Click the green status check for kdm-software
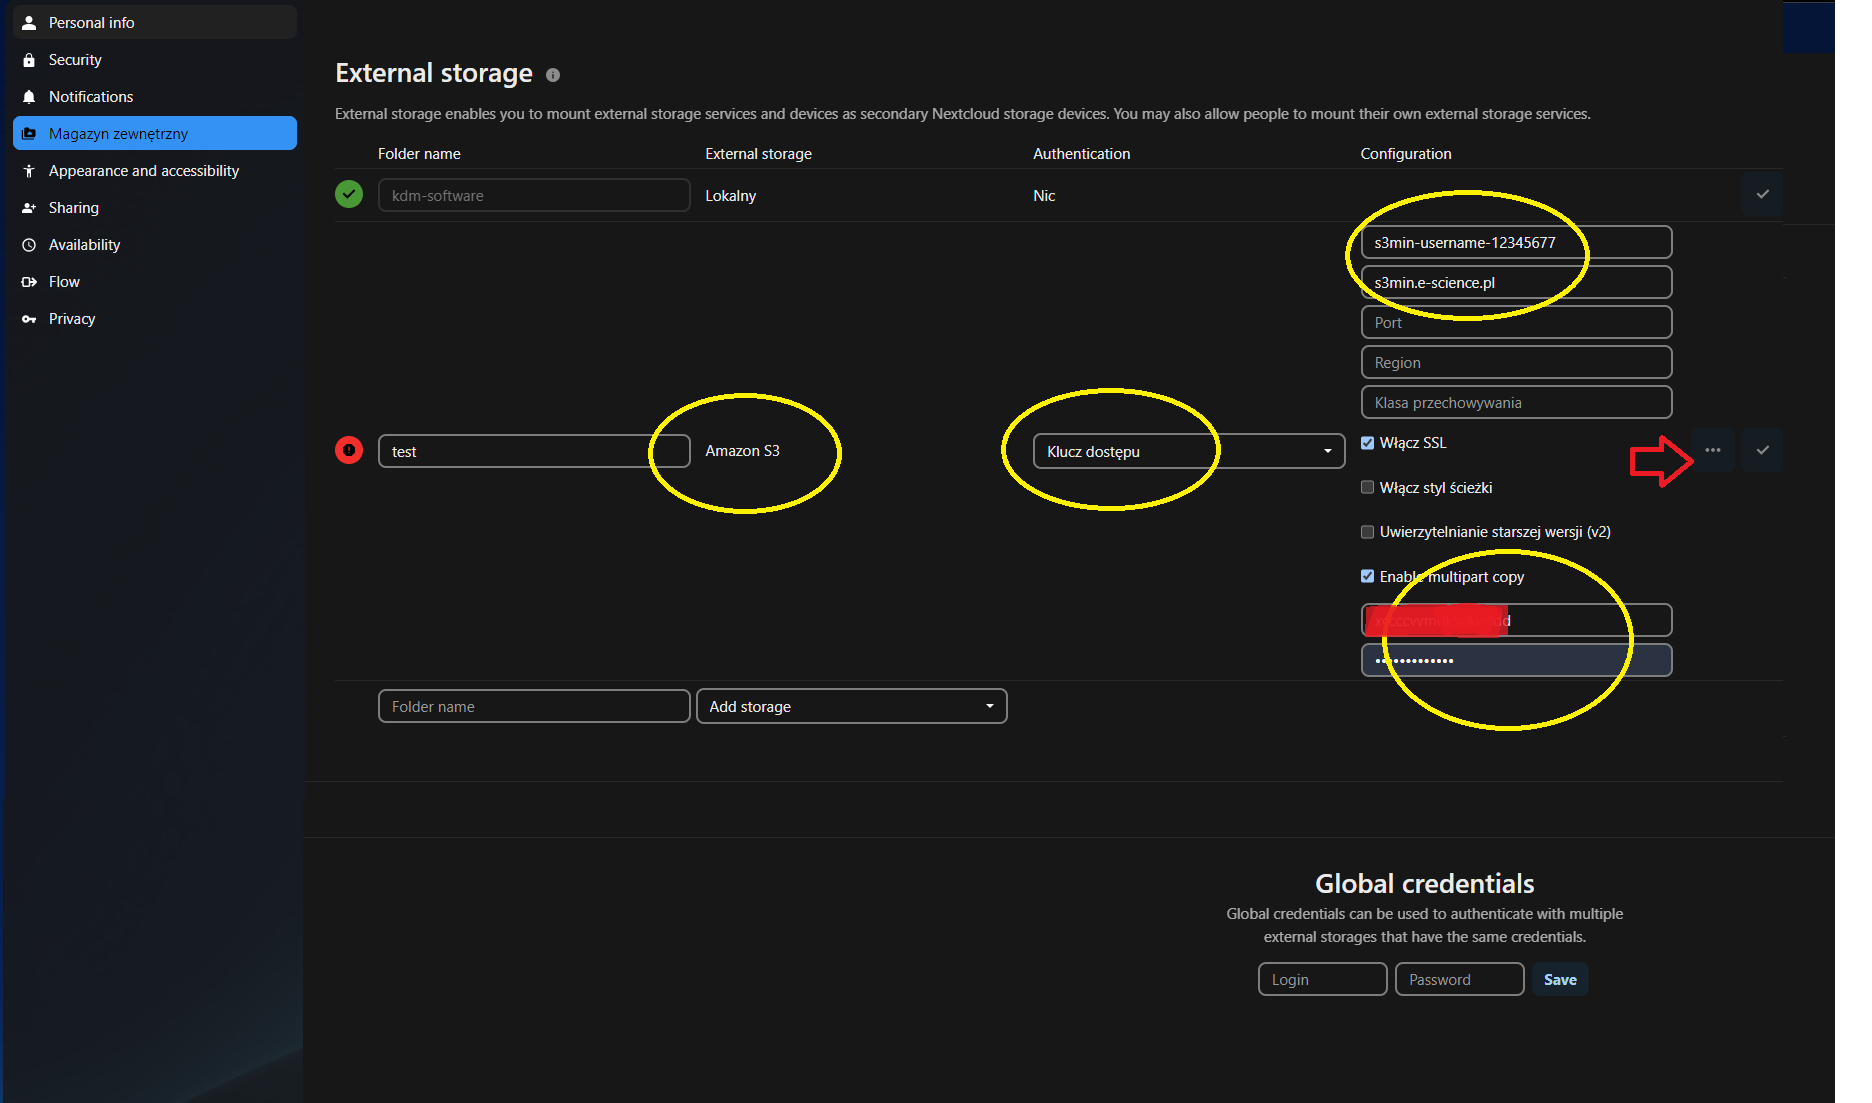This screenshot has width=1872, height=1103. 349,194
